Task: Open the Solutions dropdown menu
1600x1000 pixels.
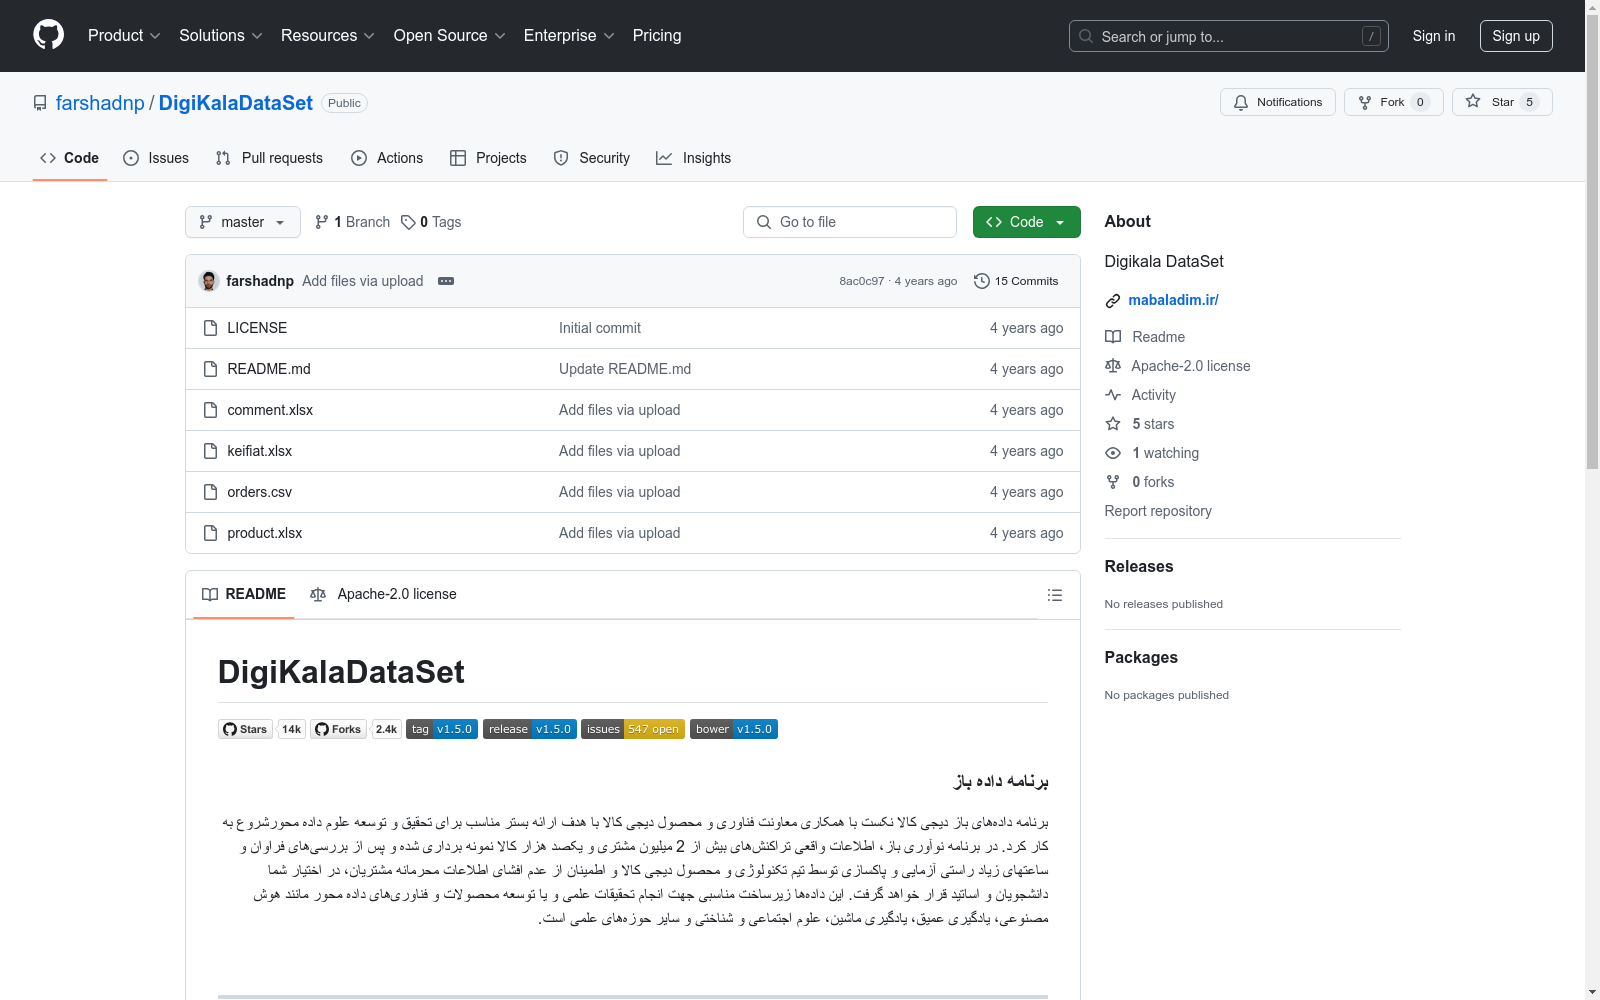Action: (221, 35)
